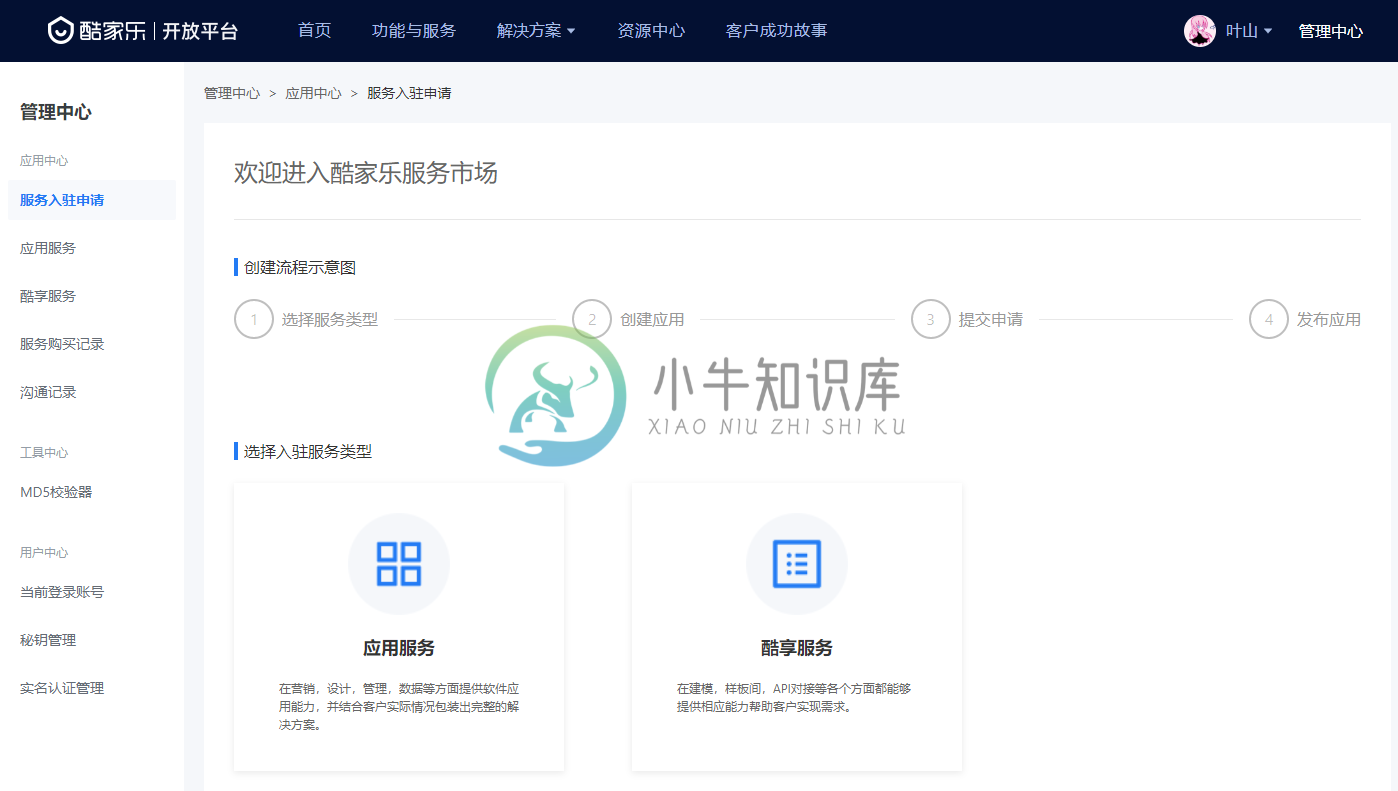Click the 酷享服务 list icon
1398x791 pixels.
click(x=797, y=564)
